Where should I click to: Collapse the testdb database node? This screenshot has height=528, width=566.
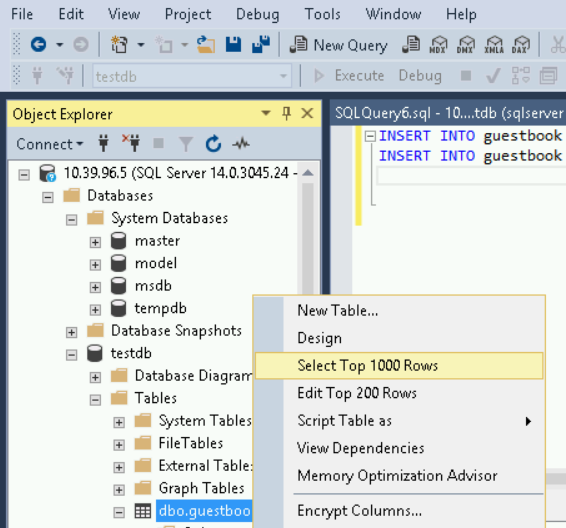[71, 355]
